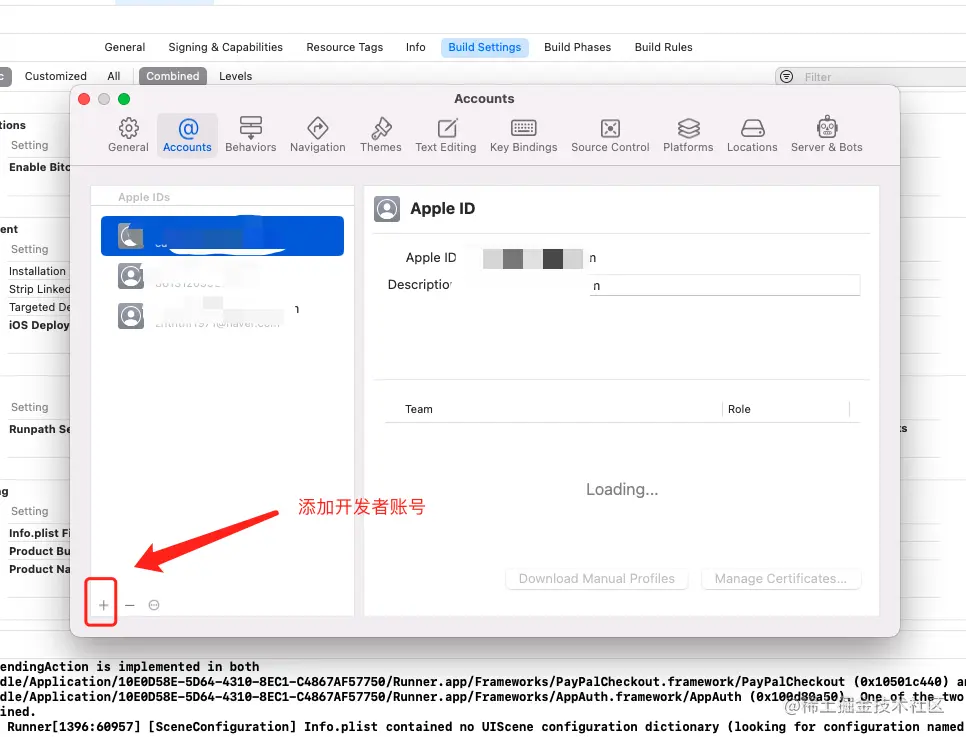The image size is (966, 737).
Task: Select the Build Settings tab
Action: 484,47
